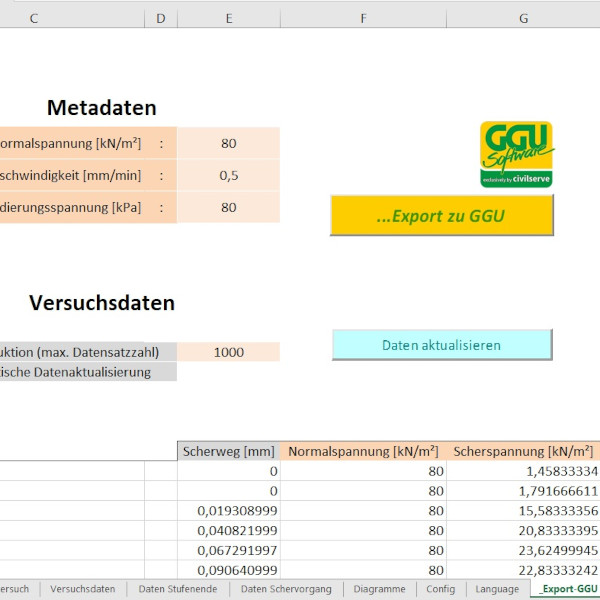The width and height of the screenshot is (600, 600).
Task: Select cell with value 1,791666611
Action: (x=523, y=491)
